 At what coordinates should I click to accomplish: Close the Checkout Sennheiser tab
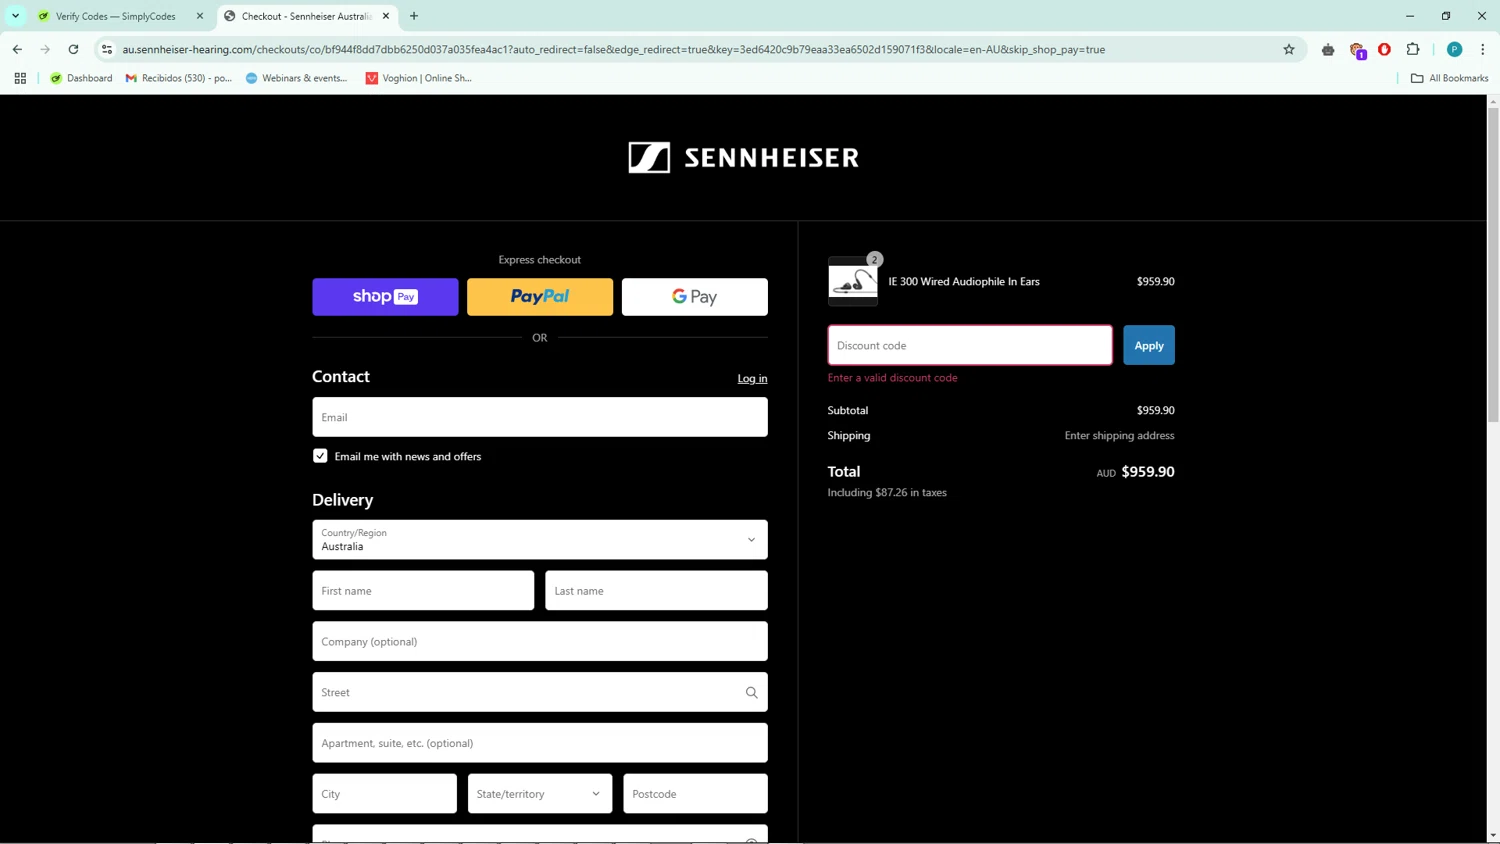point(386,16)
